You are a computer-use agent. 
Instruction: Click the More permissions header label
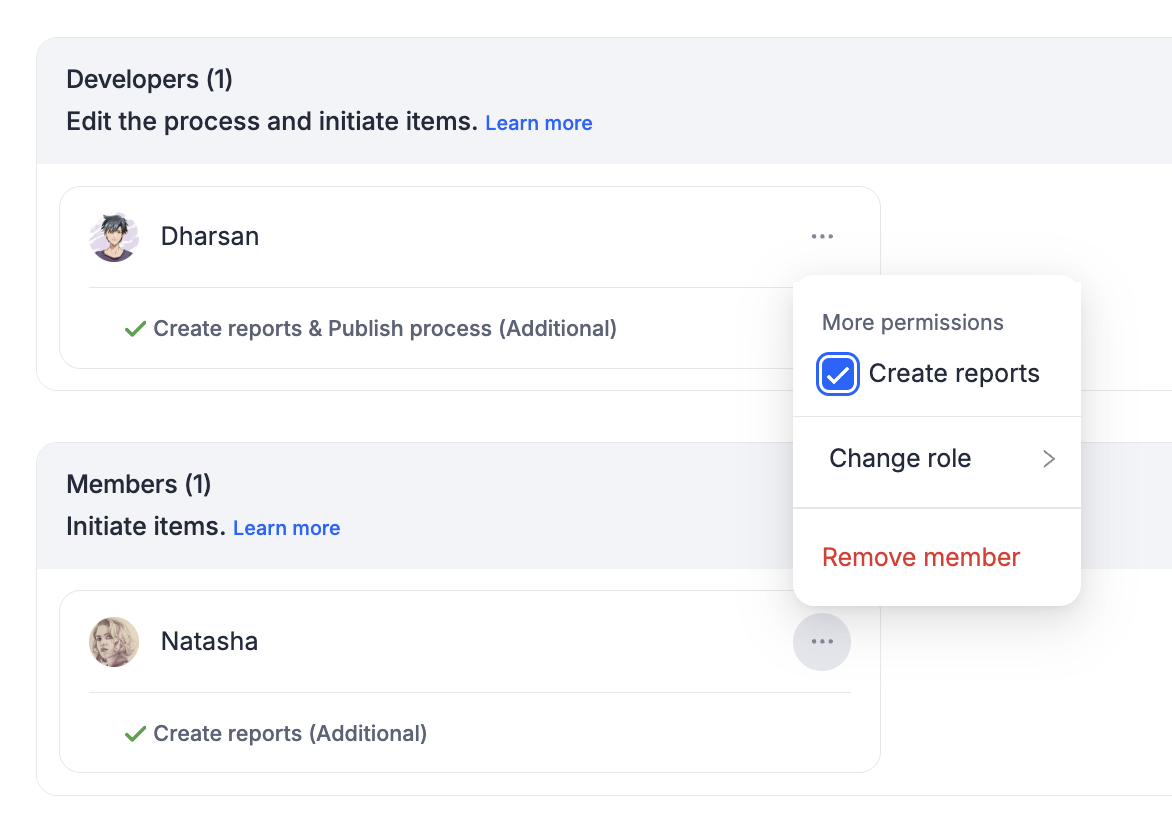912,323
